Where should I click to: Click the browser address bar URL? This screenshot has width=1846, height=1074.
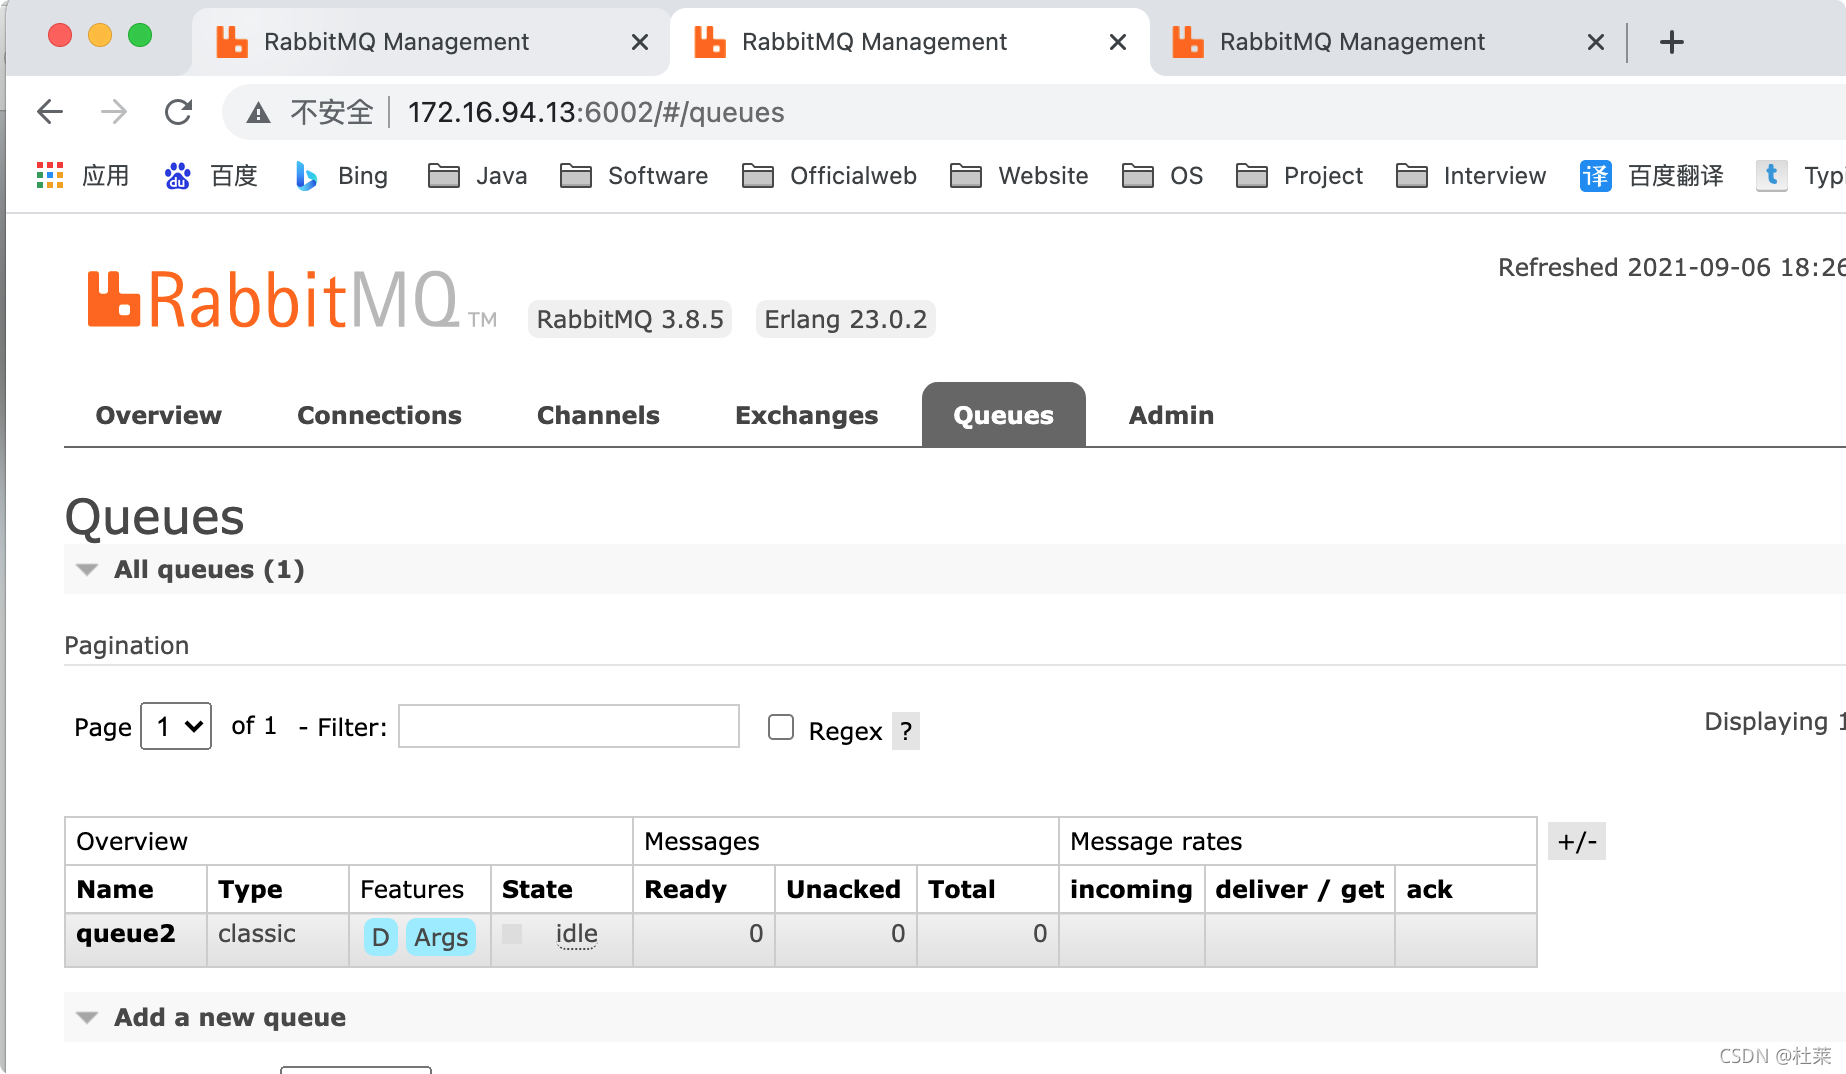[596, 112]
